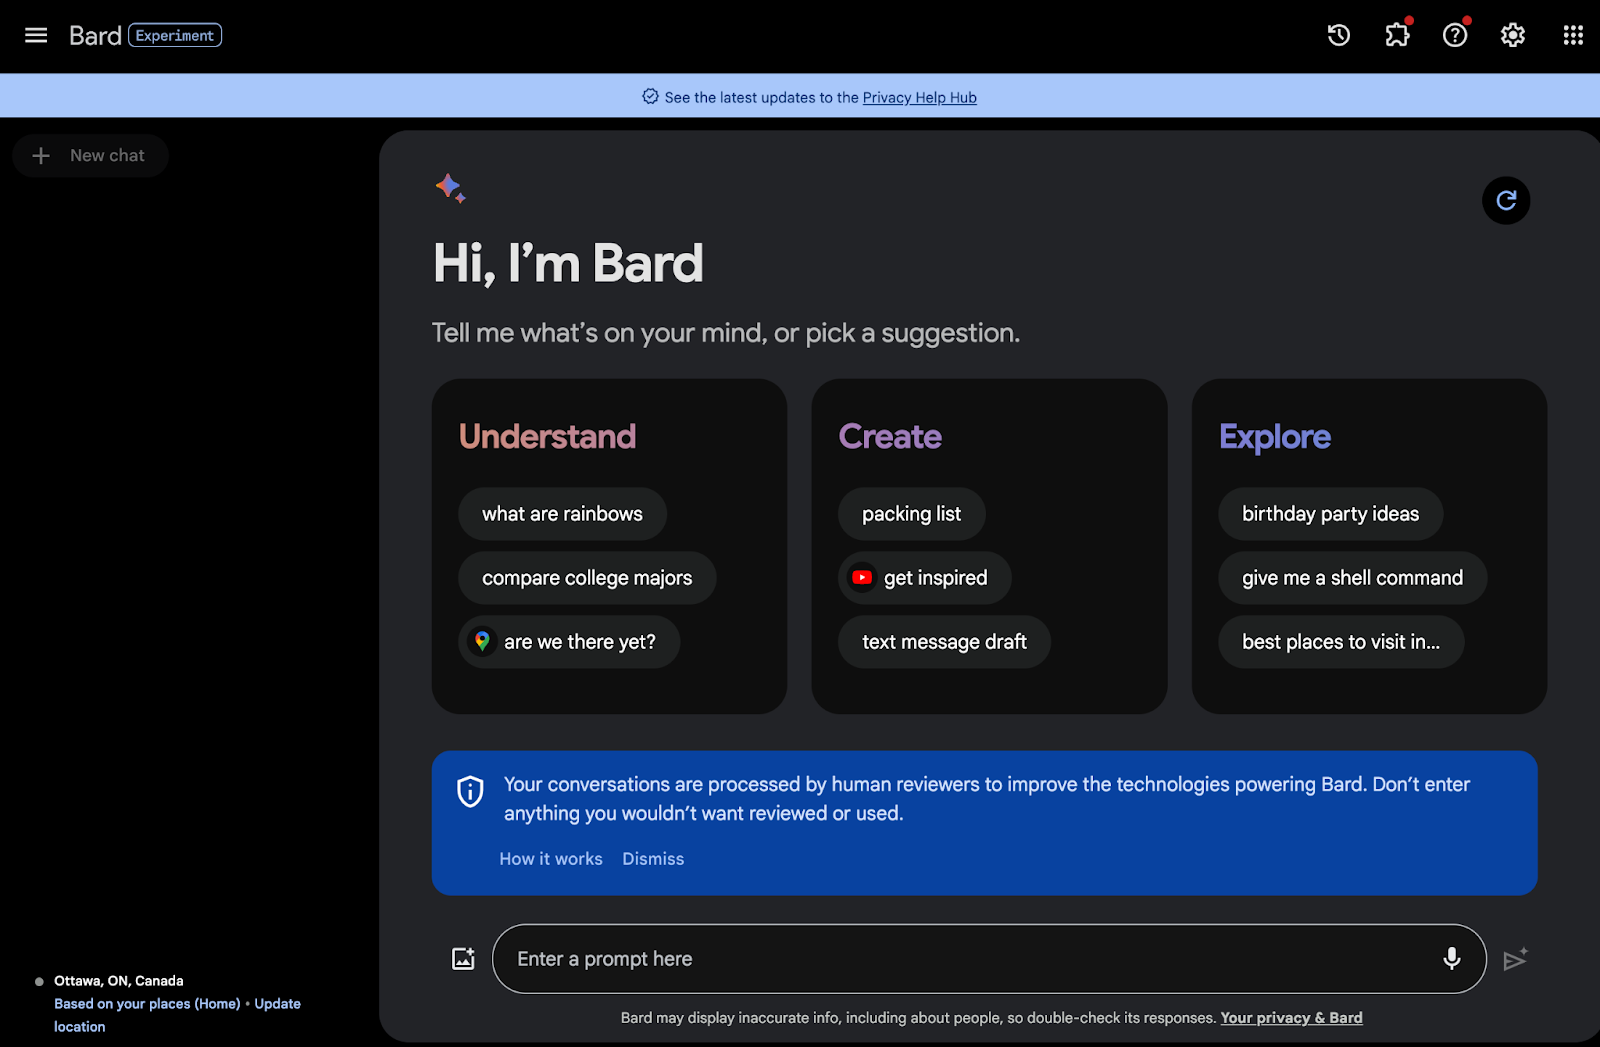
Task: Pick the 'text message draft' suggestion
Action: click(944, 641)
